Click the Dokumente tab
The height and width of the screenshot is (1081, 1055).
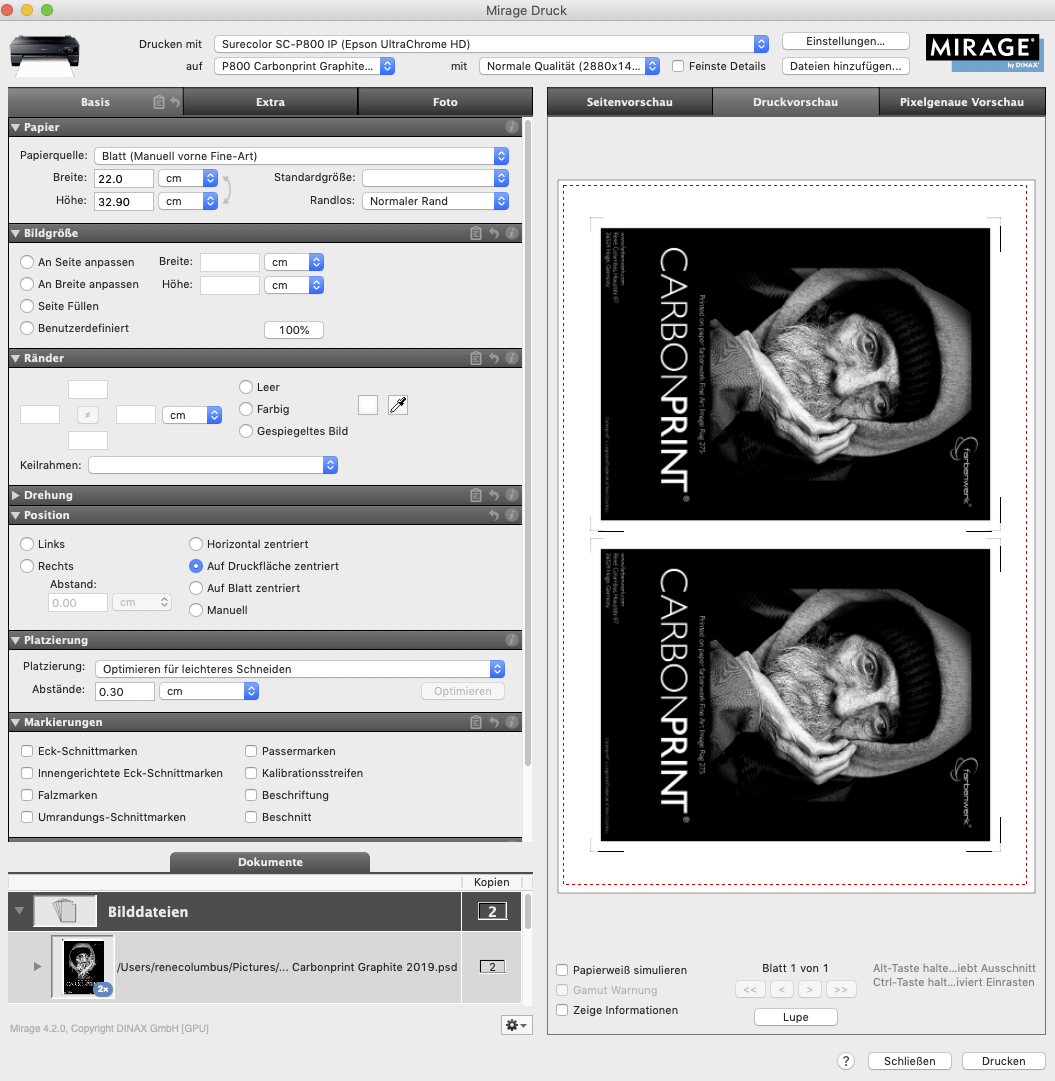(270, 862)
